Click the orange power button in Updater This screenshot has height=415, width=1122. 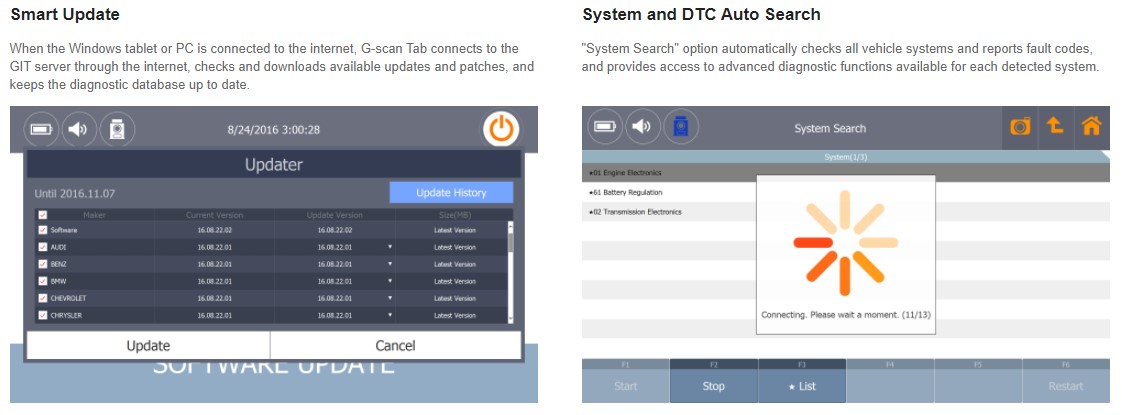click(501, 129)
